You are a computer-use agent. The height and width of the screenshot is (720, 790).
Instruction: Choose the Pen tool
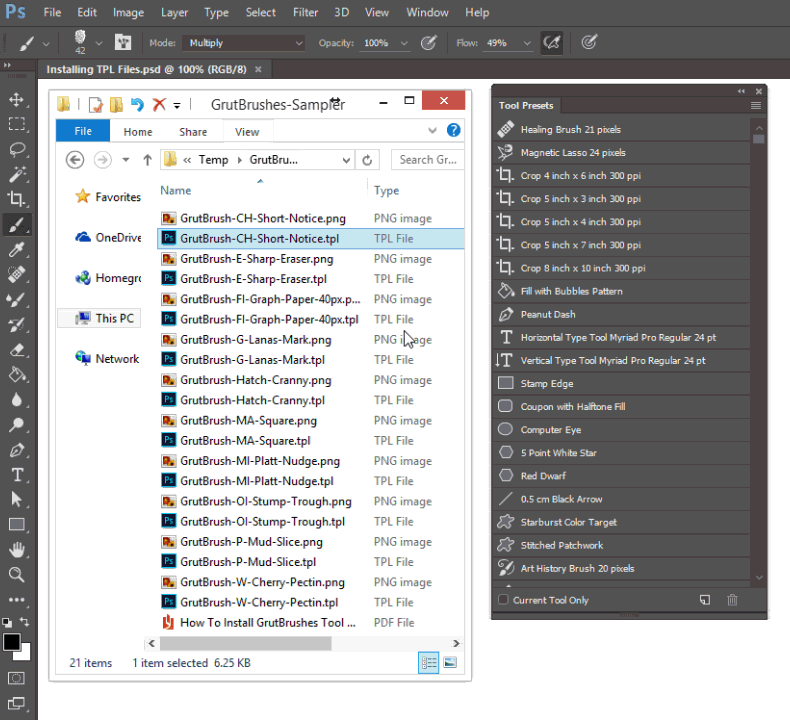coord(16,449)
